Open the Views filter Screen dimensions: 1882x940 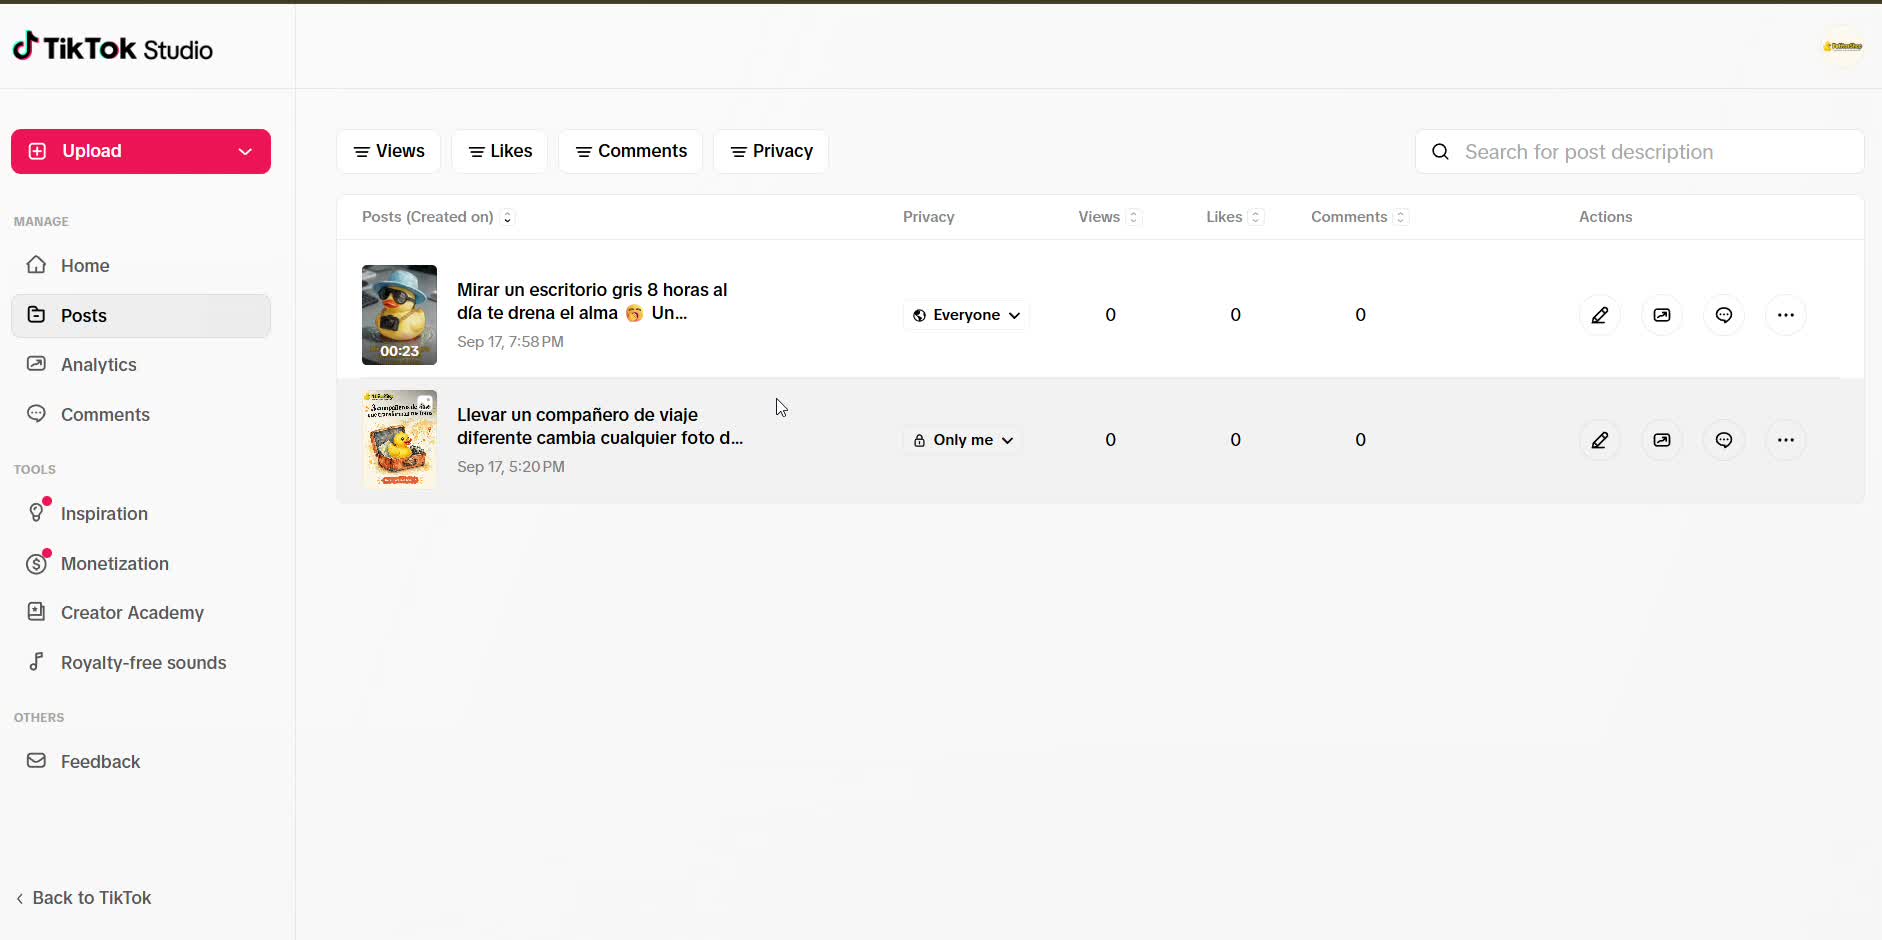(389, 151)
